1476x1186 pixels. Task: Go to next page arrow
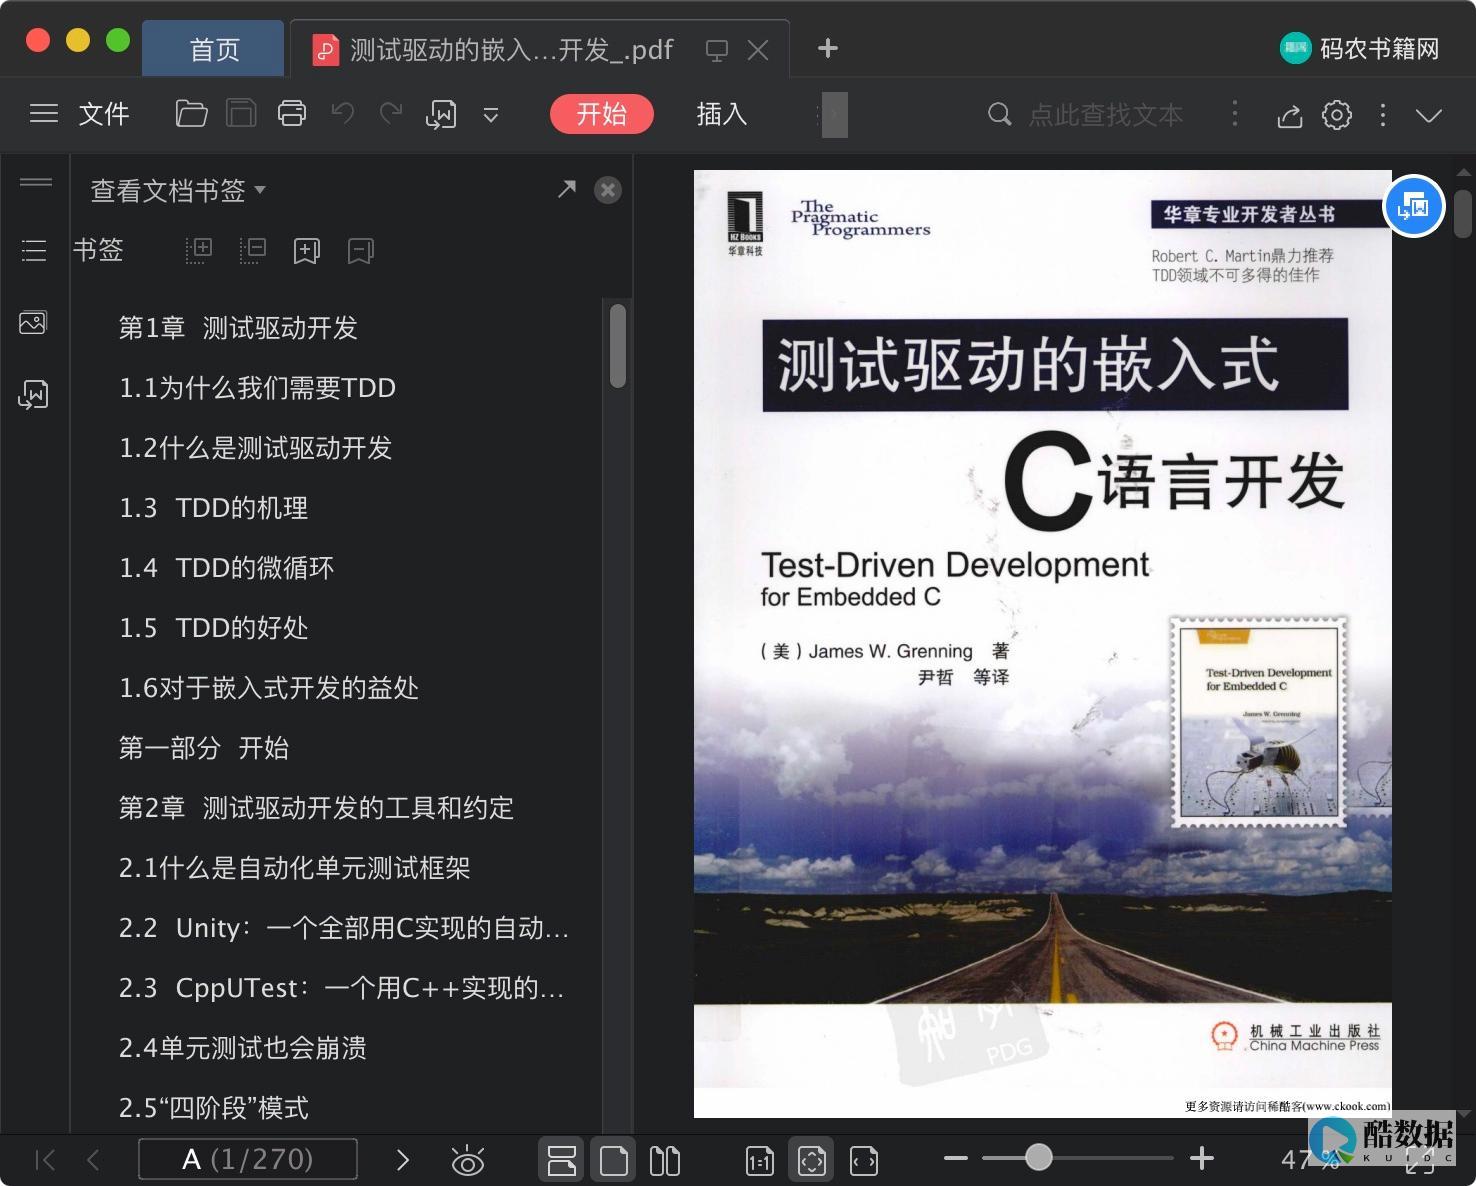point(403,1160)
